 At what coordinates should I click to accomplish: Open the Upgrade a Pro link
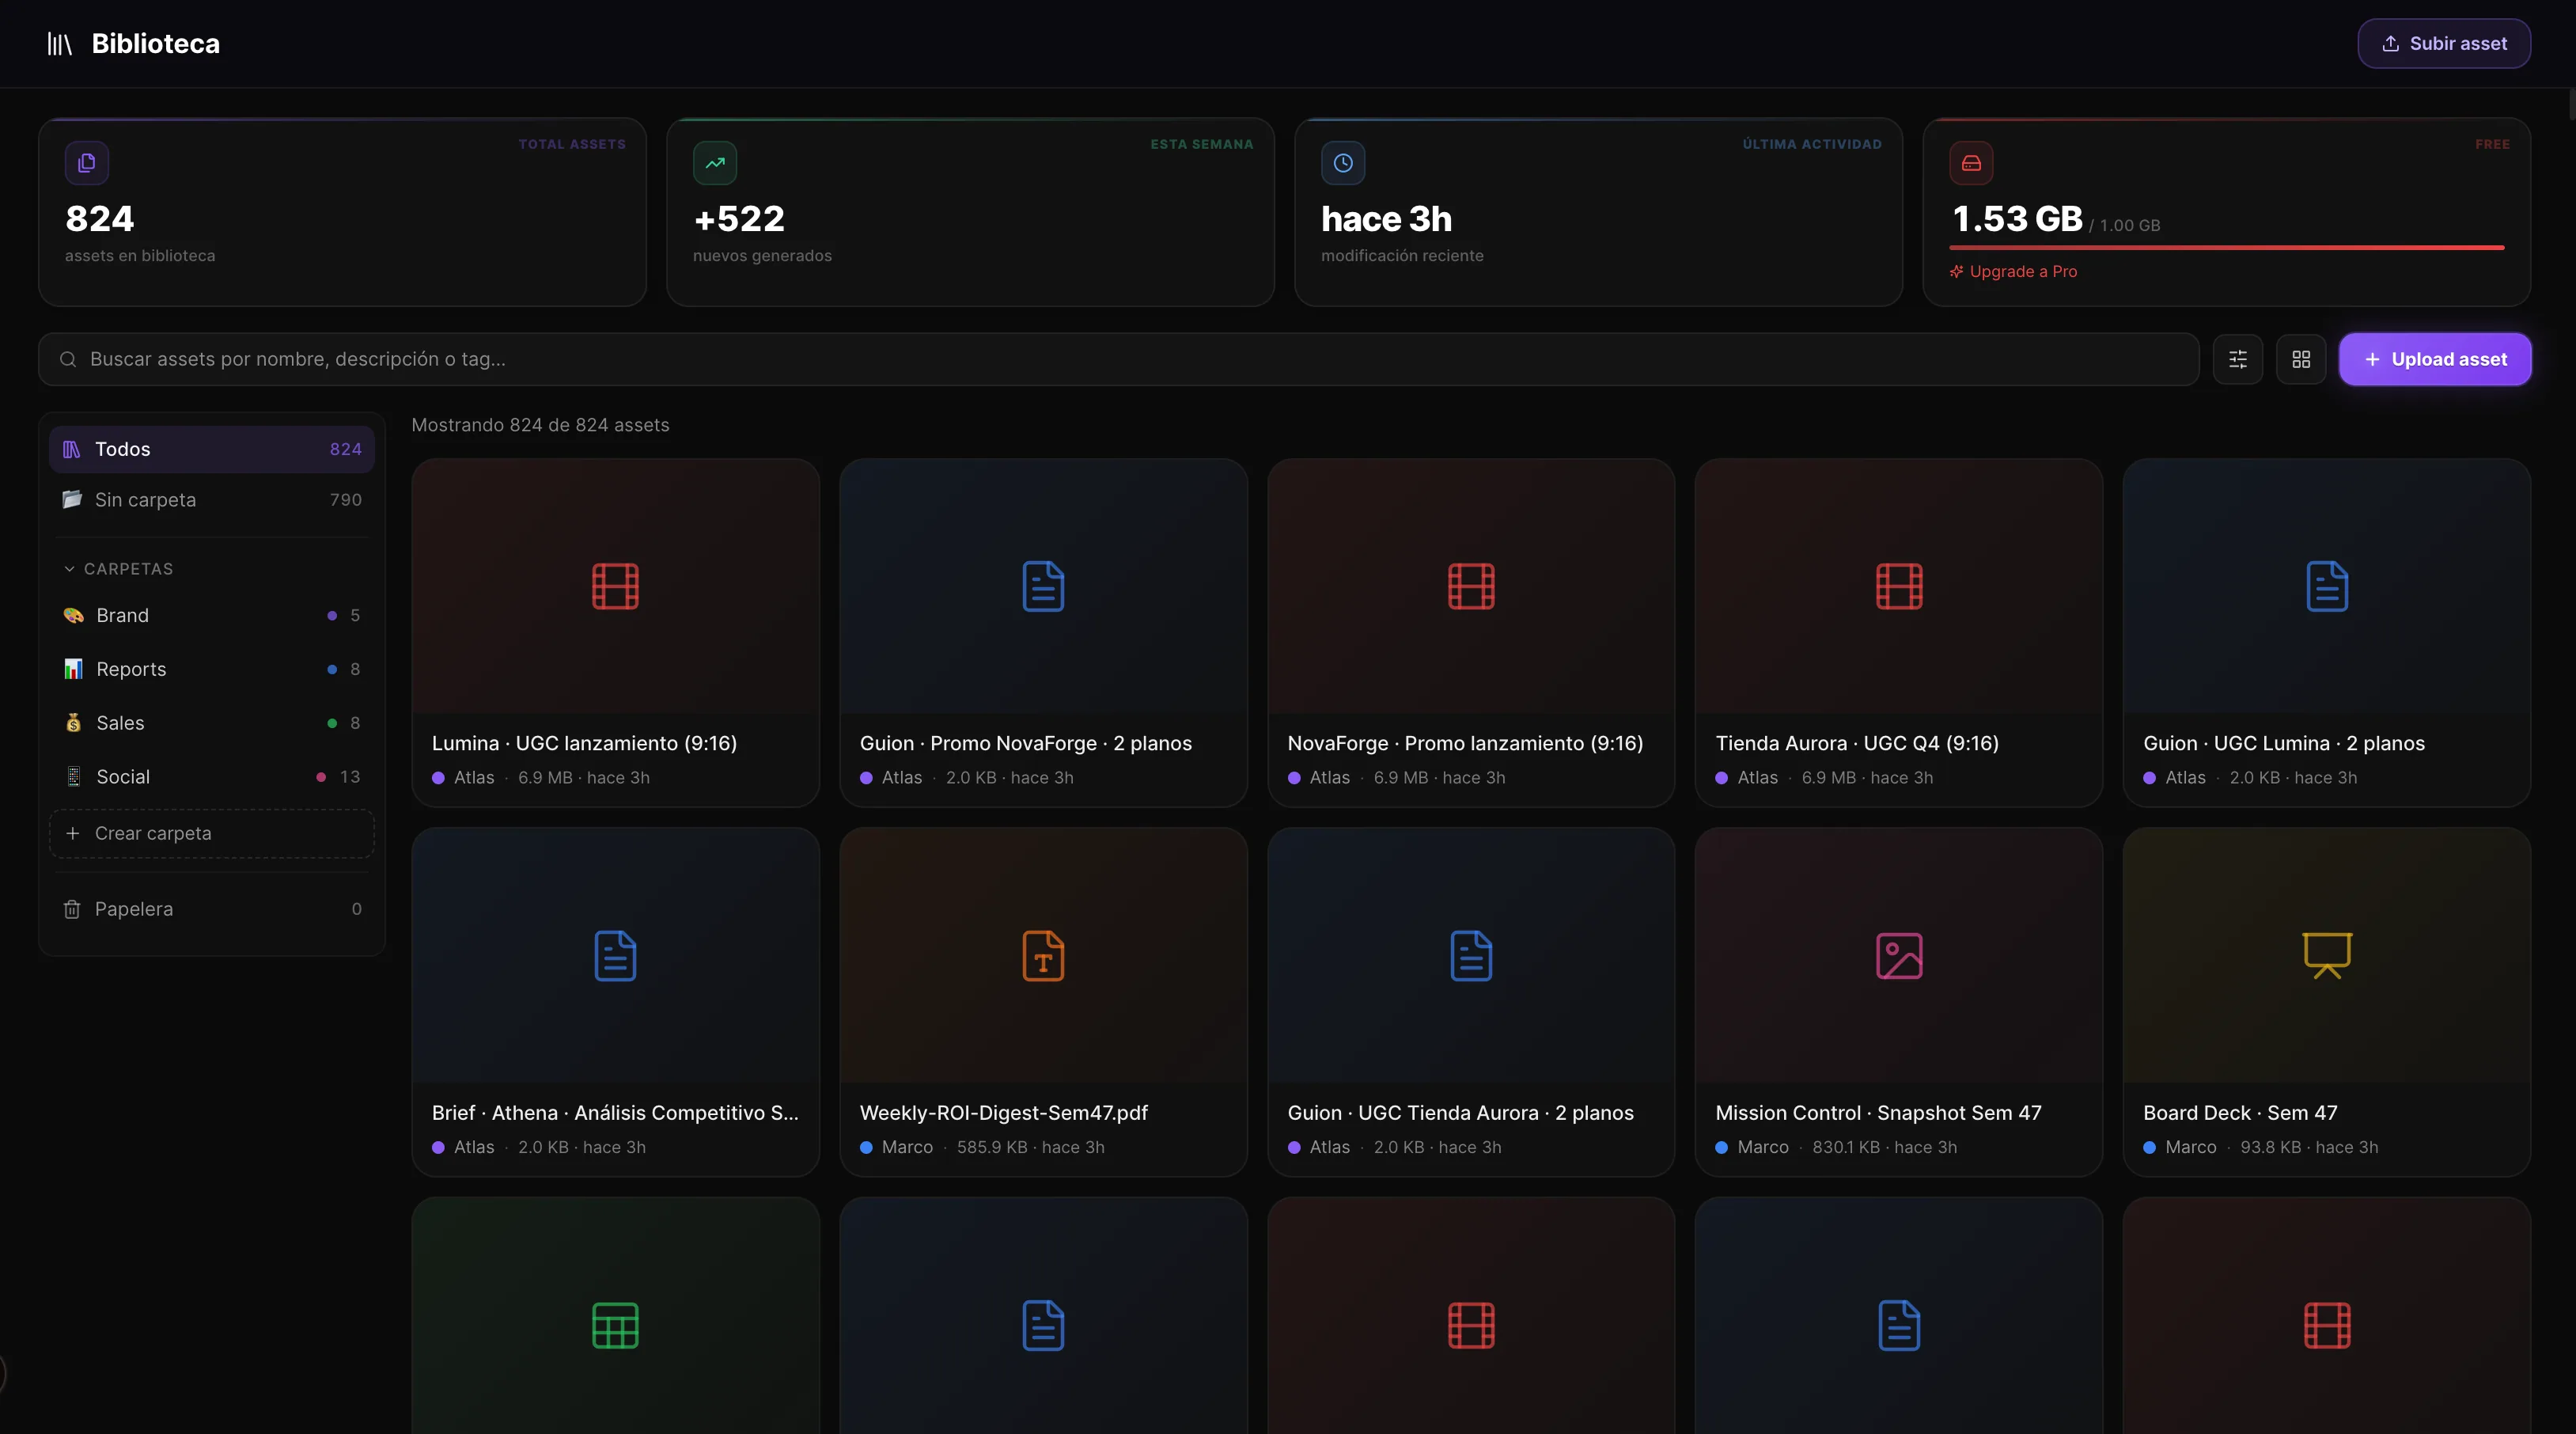pyautogui.click(x=2013, y=272)
